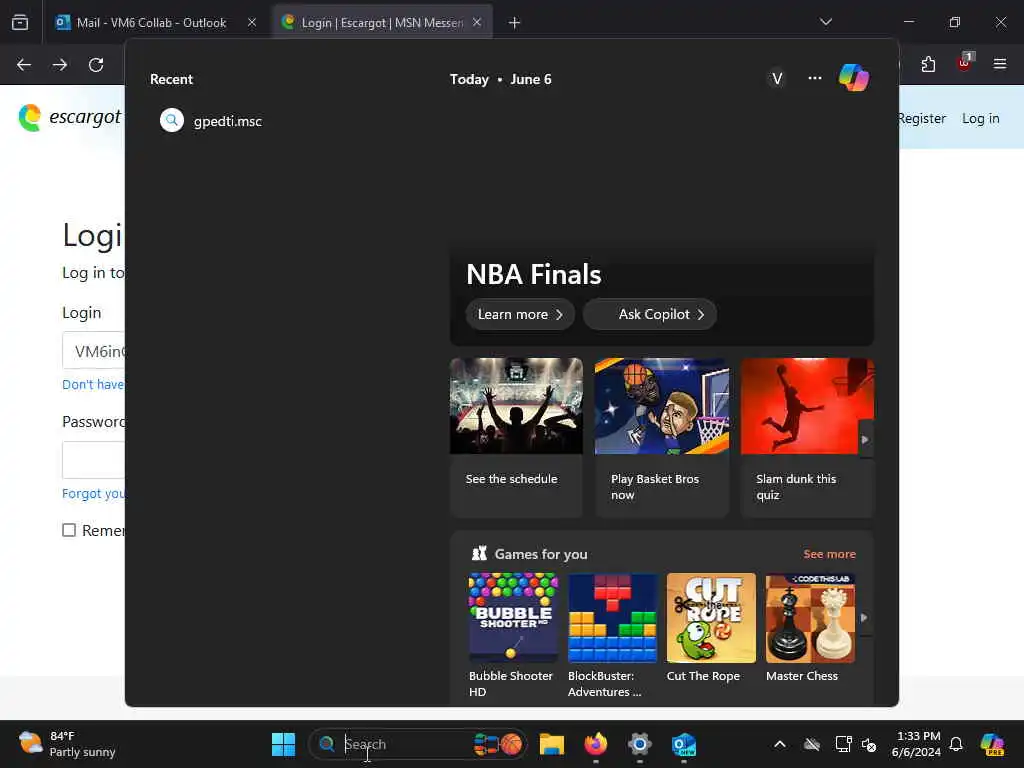Click the muted volume tray icon

pos(869,744)
